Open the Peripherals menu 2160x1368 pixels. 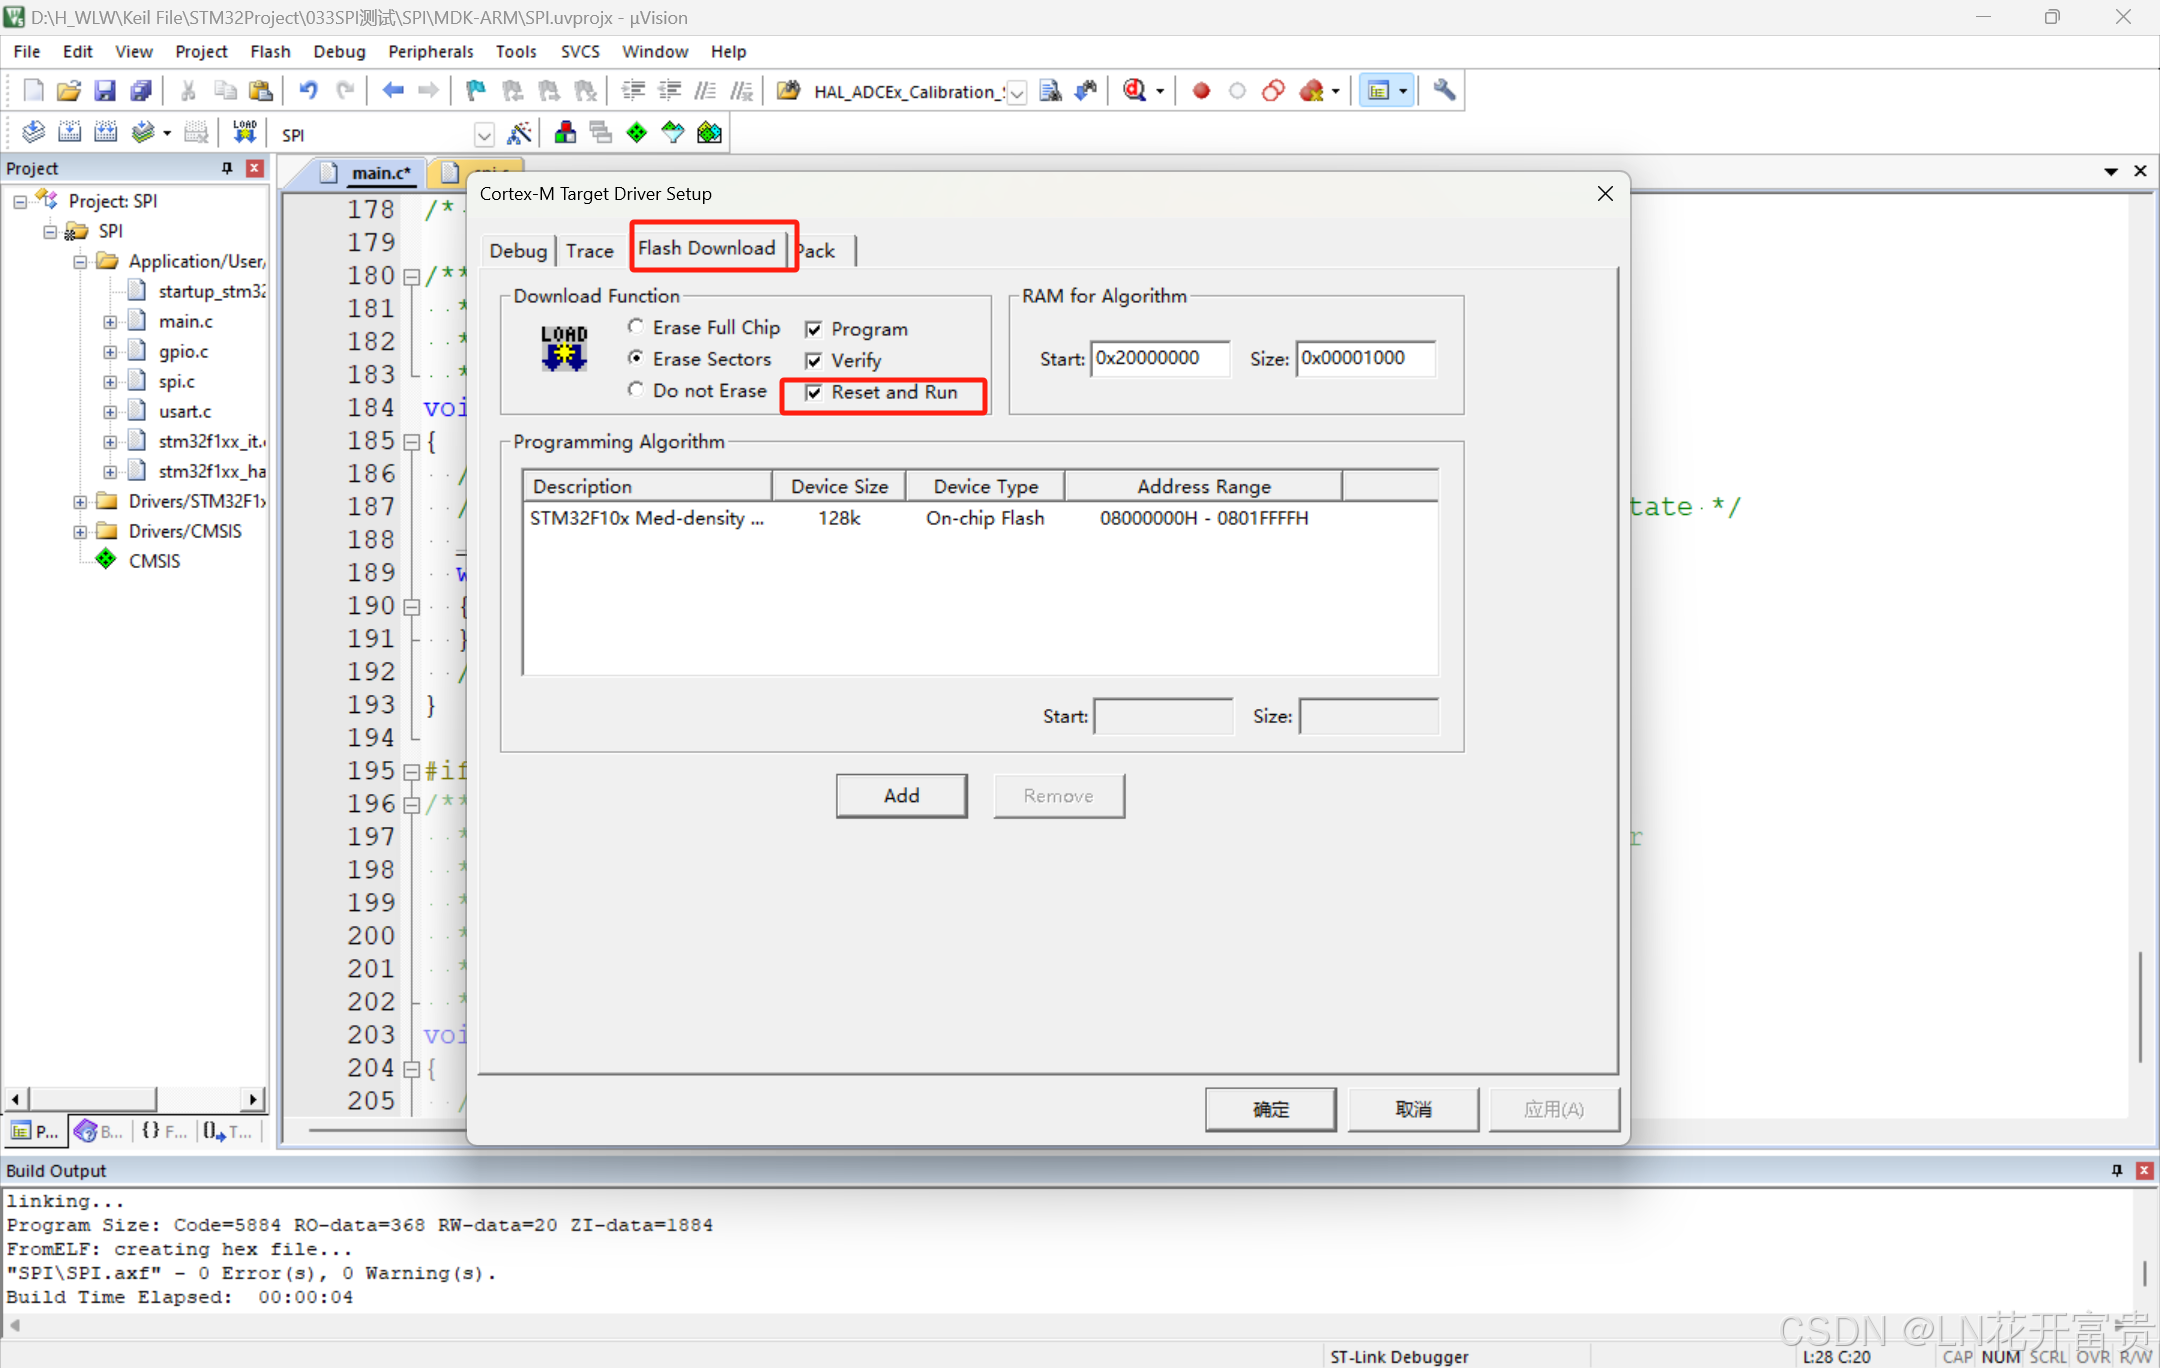tap(430, 51)
